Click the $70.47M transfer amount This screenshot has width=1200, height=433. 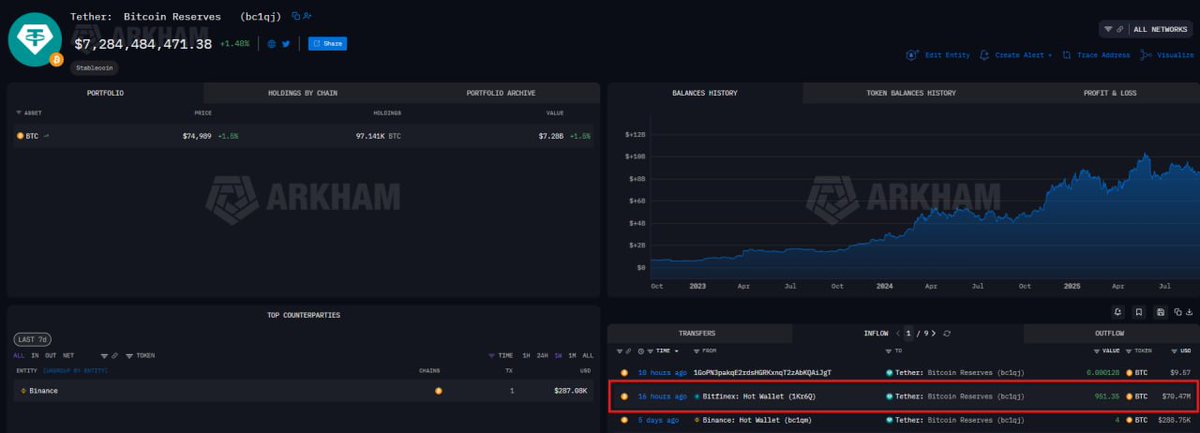point(1175,396)
